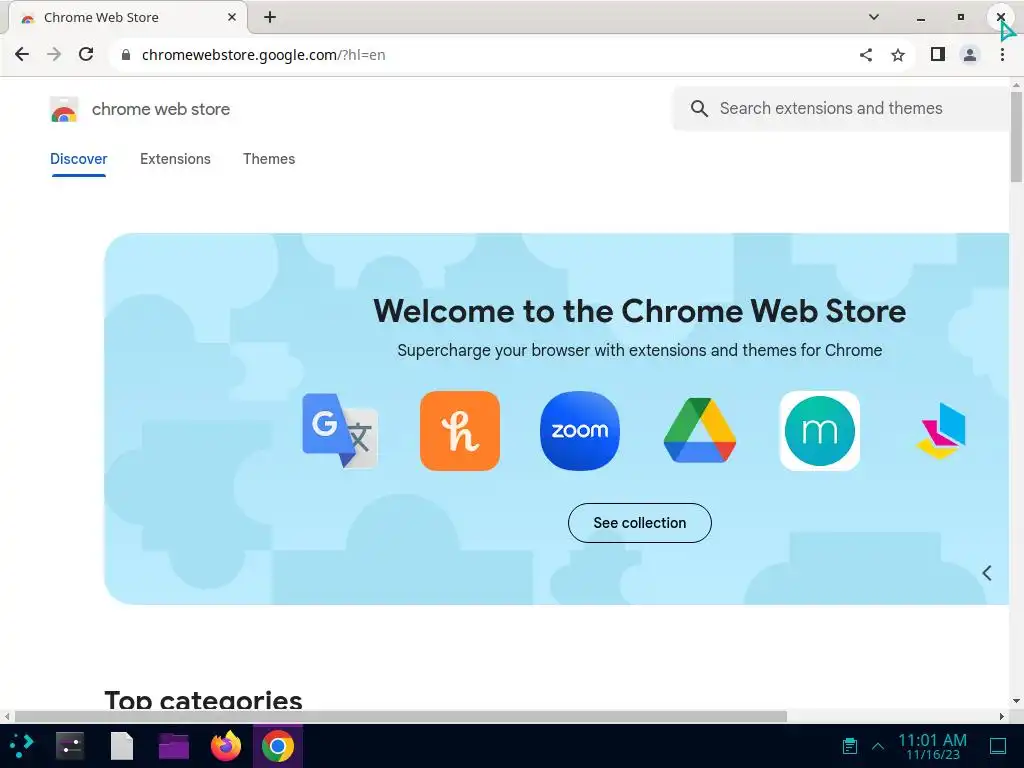The width and height of the screenshot is (1024, 768).
Task: Launch Firefox from the taskbar
Action: [226, 746]
